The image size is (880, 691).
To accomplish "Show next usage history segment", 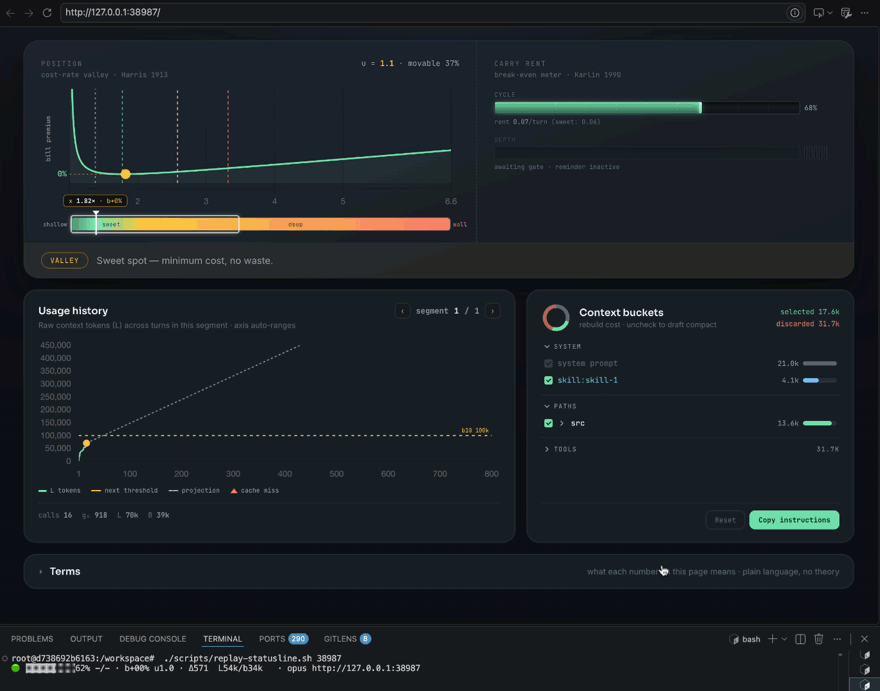I will 492,311.
